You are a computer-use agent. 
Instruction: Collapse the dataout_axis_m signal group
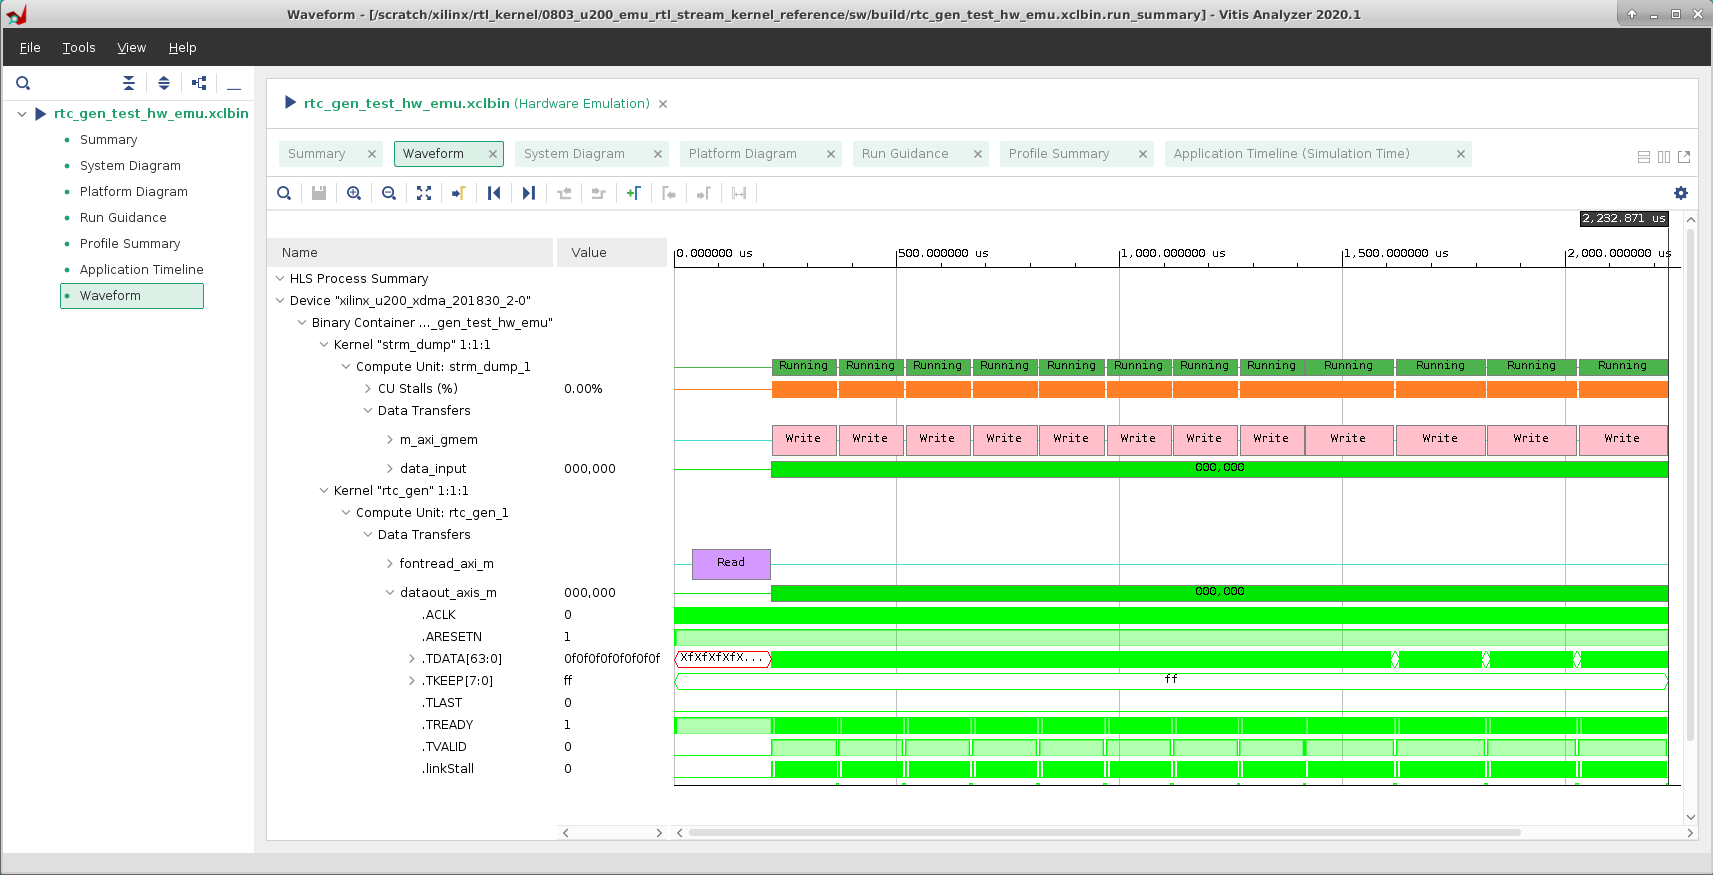[390, 593]
